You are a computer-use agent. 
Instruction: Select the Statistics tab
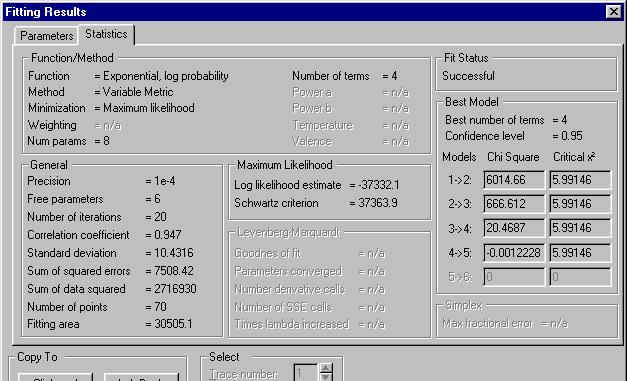[106, 34]
